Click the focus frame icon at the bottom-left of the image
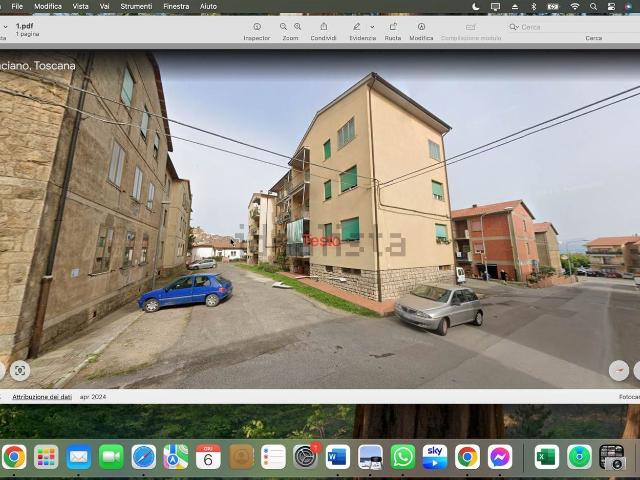640x480 pixels. coord(20,370)
